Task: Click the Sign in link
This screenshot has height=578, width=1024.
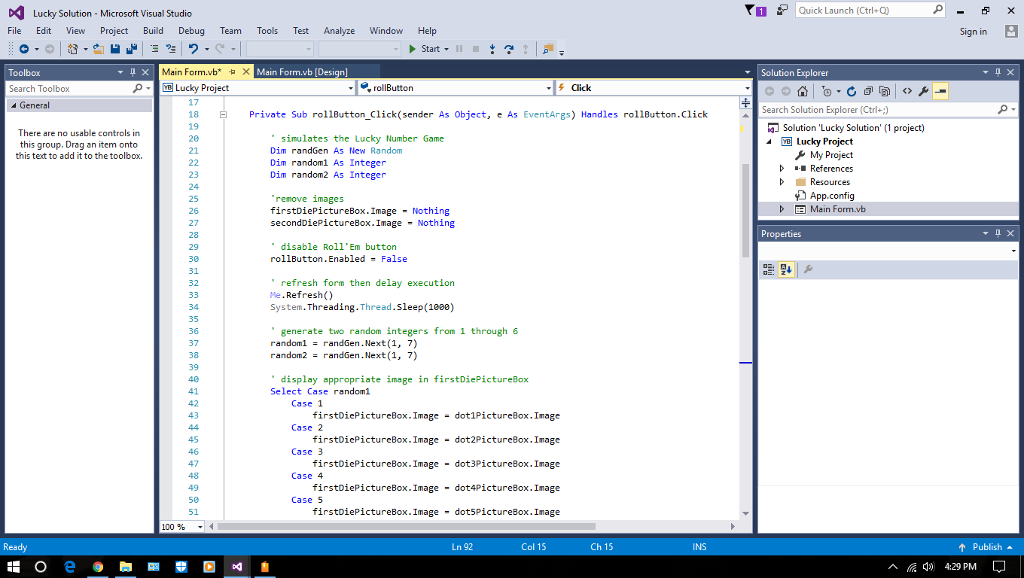Action: [972, 30]
